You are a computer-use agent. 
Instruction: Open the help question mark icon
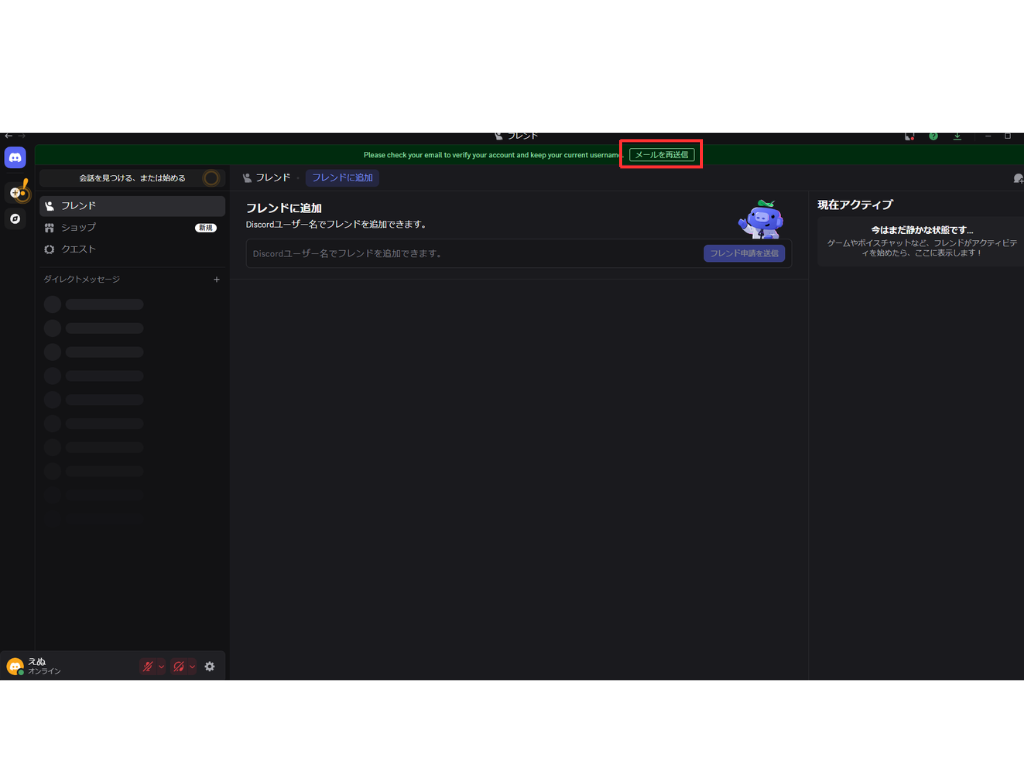[933, 136]
